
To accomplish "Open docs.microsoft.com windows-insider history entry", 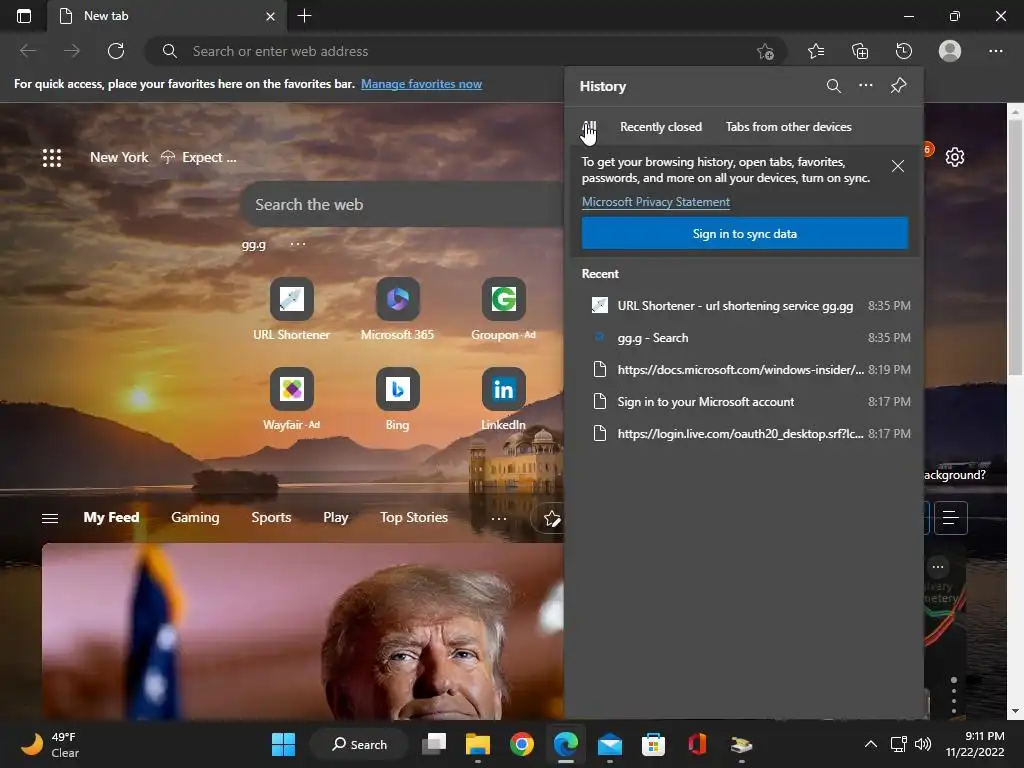I will click(744, 370).
